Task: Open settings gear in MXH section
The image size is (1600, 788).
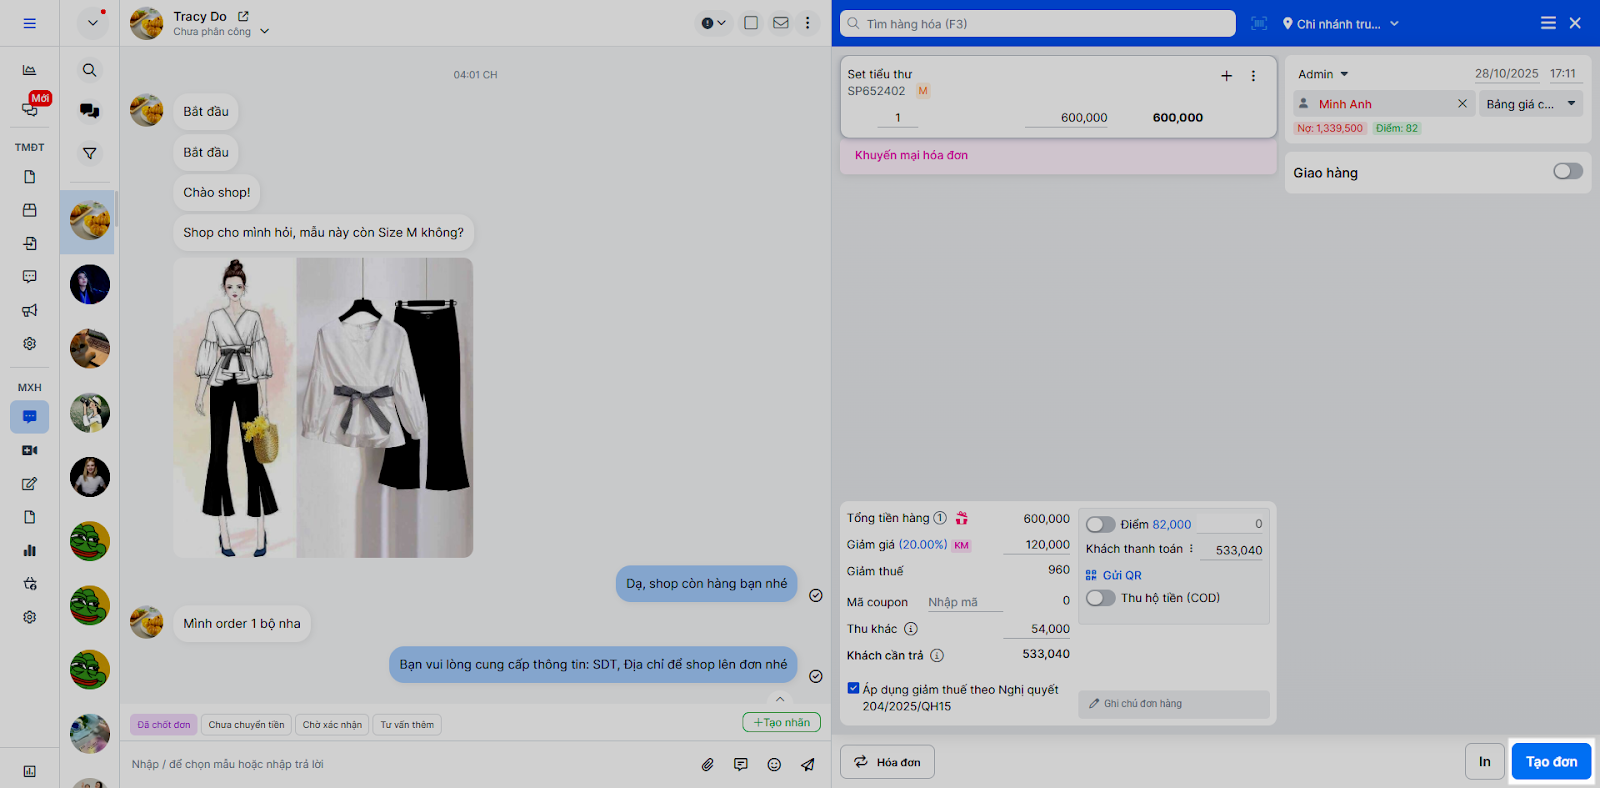Action: click(x=29, y=617)
